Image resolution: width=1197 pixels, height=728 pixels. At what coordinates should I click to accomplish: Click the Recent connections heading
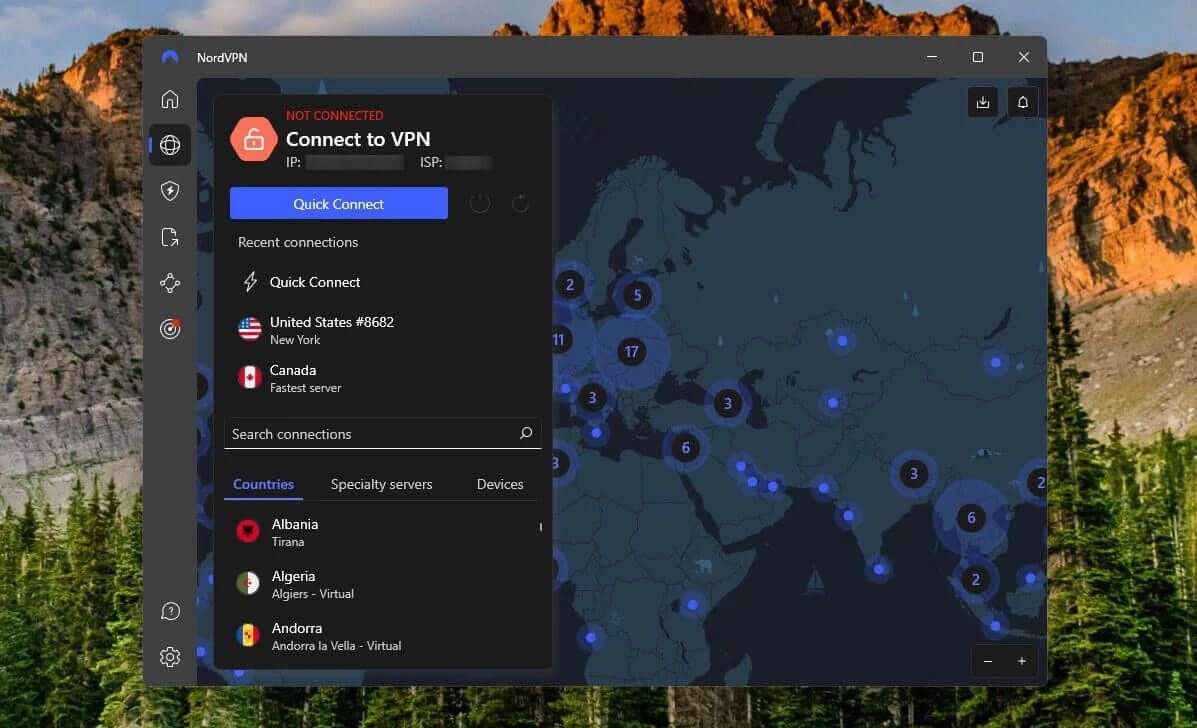pyautogui.click(x=298, y=242)
